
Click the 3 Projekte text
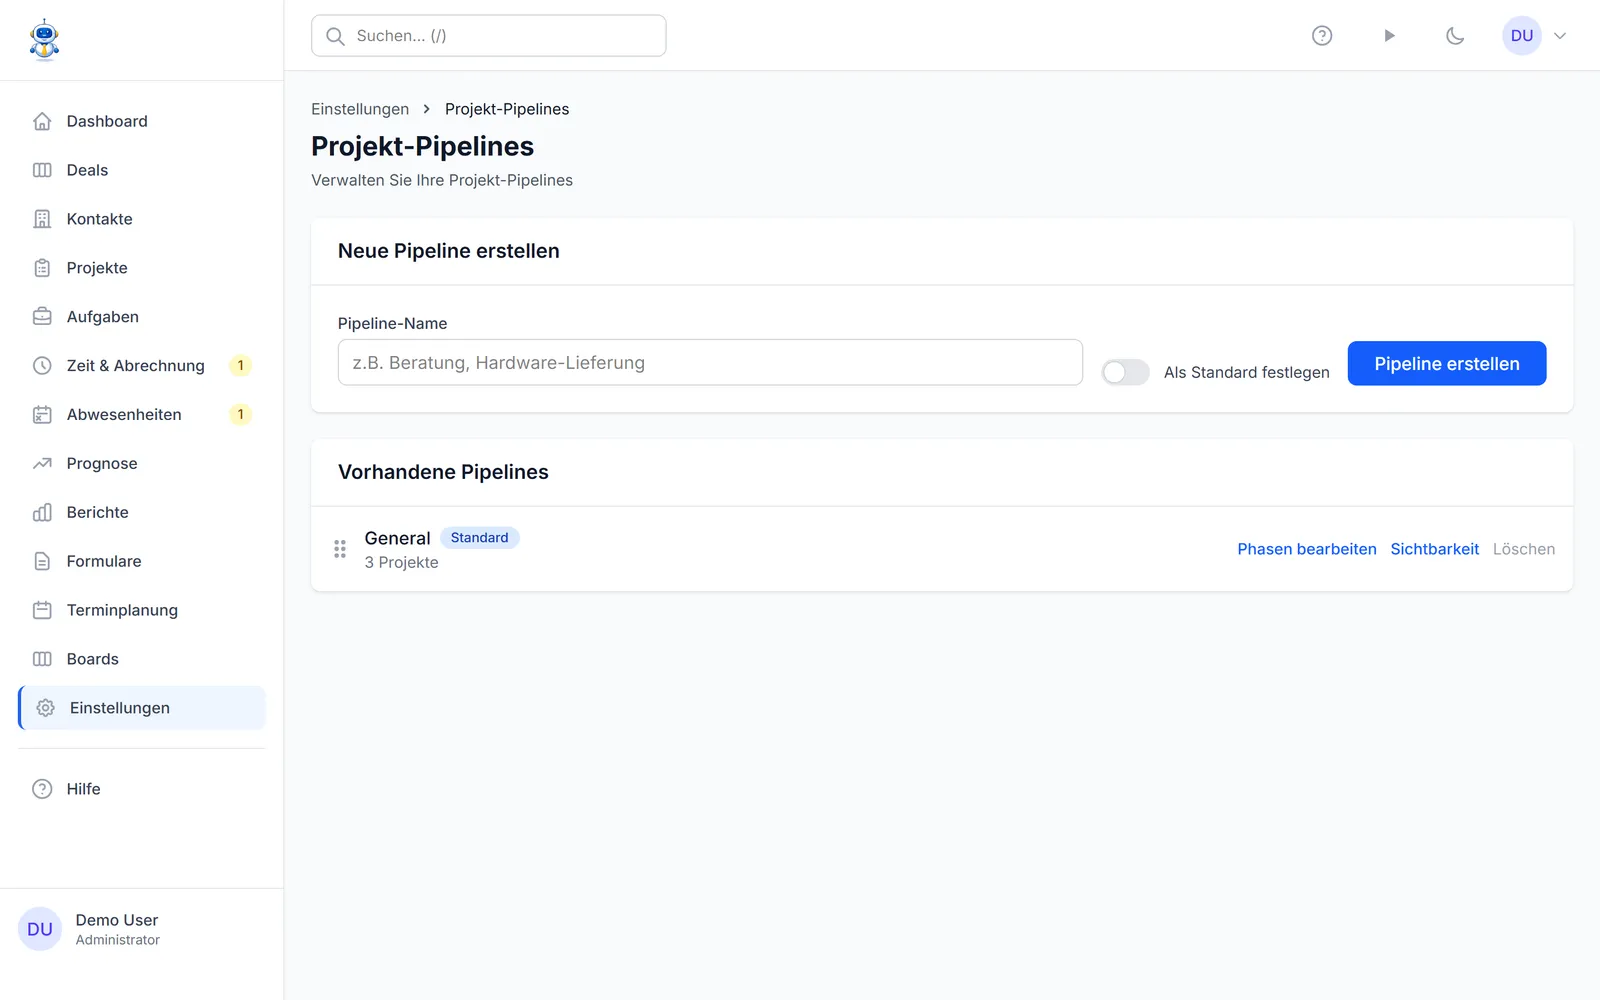coord(401,563)
